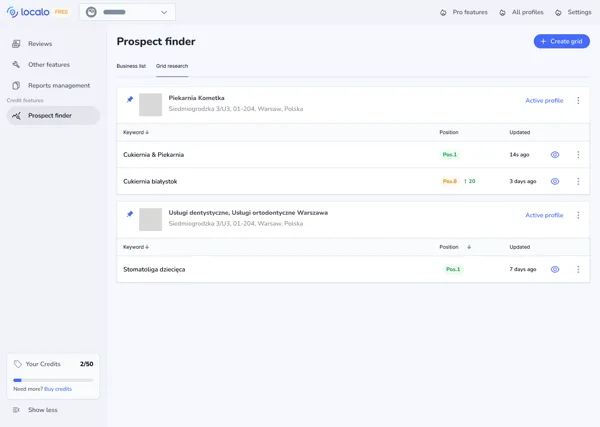Click Pos.1 badge of Cukiernia & Piekarnia
Image resolution: width=600 pixels, height=427 pixels.
tap(450, 155)
